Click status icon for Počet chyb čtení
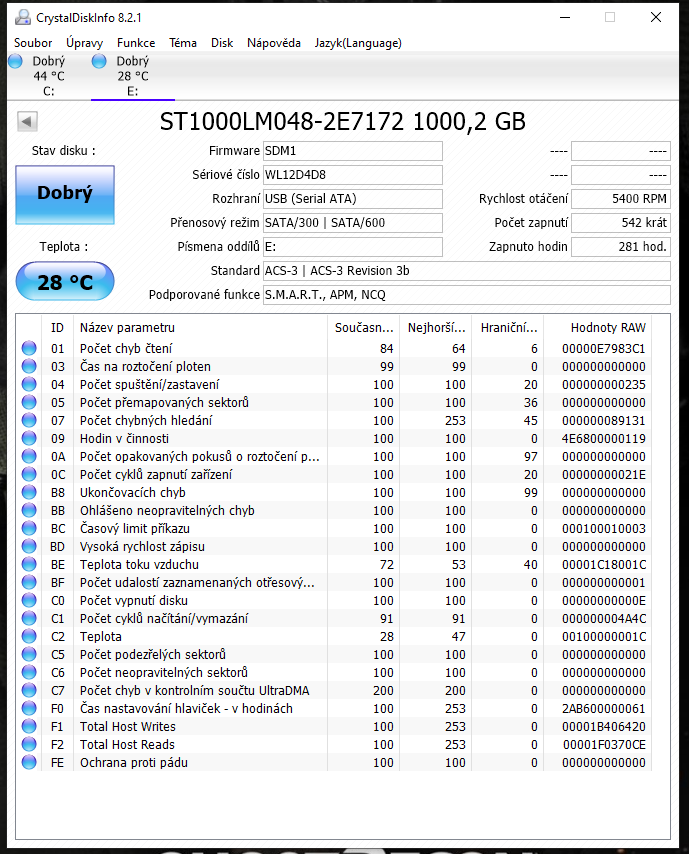 point(29,348)
